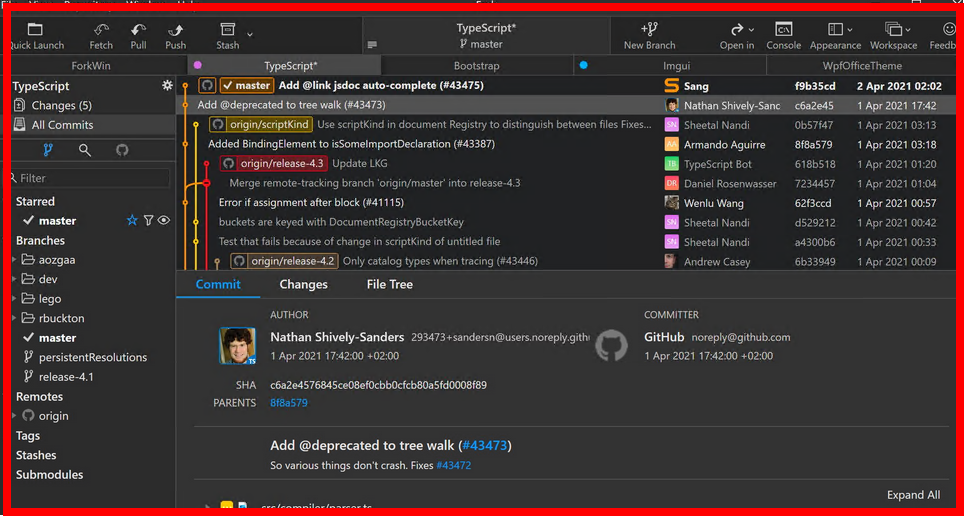This screenshot has height=516, width=964.
Task: Switch to the Bootstrap repository tab
Action: [x=476, y=66]
